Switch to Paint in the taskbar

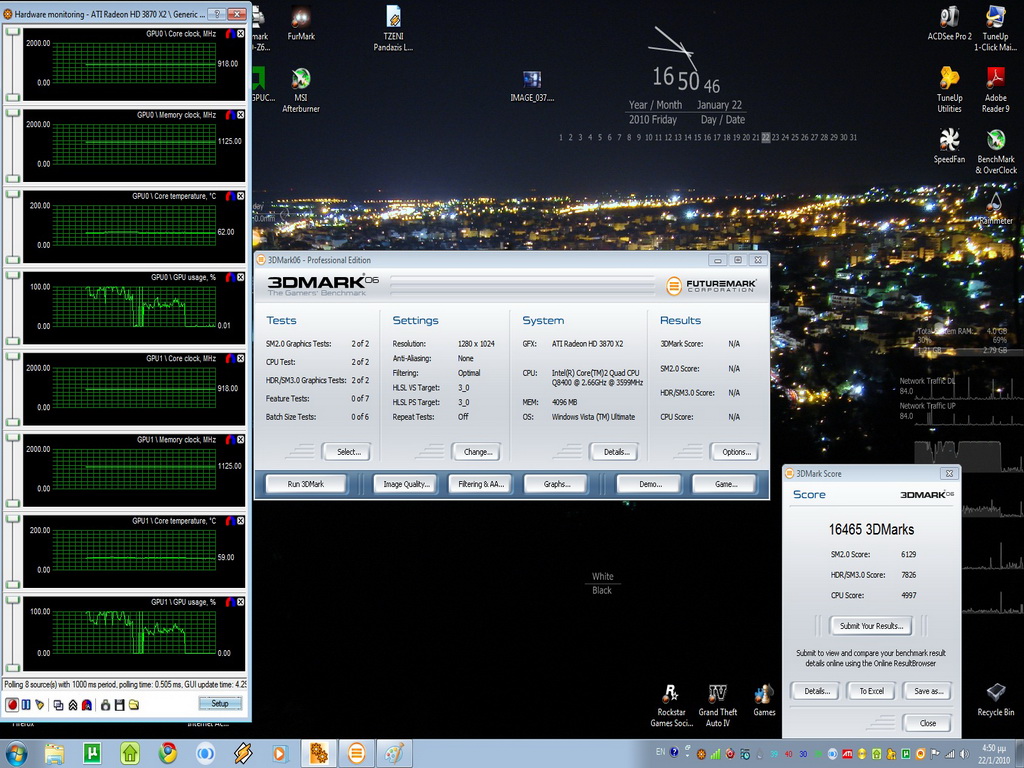tap(394, 754)
